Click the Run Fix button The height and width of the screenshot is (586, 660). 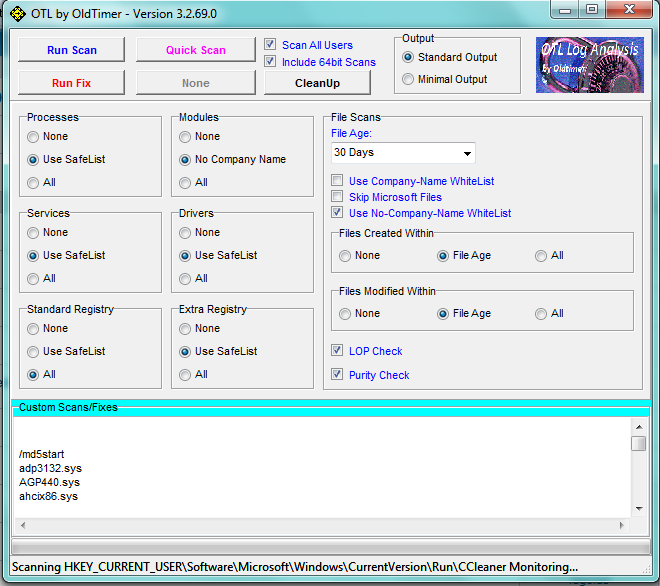coord(72,83)
